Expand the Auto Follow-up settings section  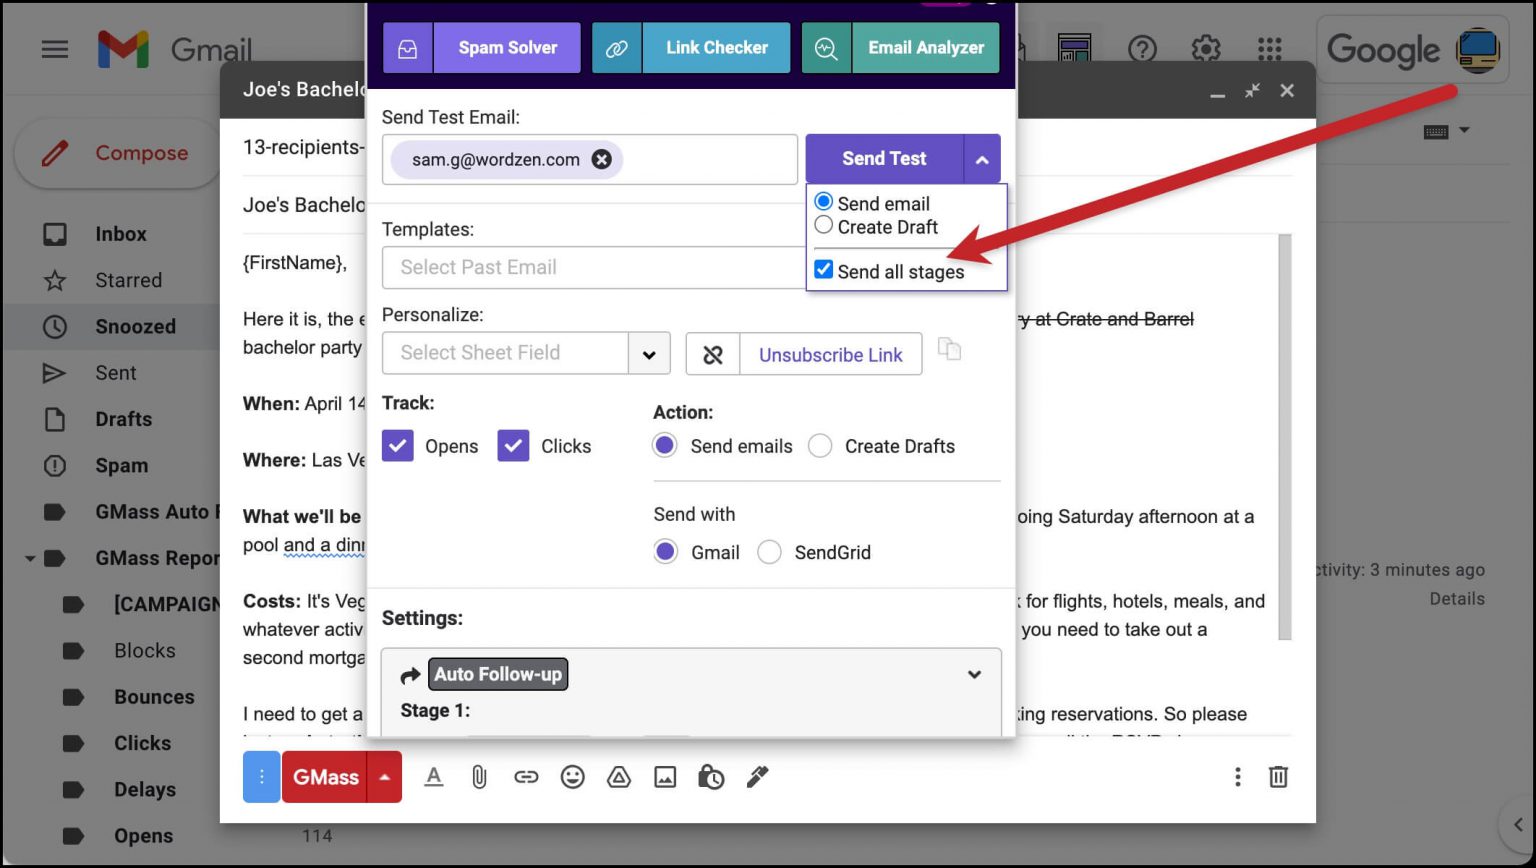(973, 675)
